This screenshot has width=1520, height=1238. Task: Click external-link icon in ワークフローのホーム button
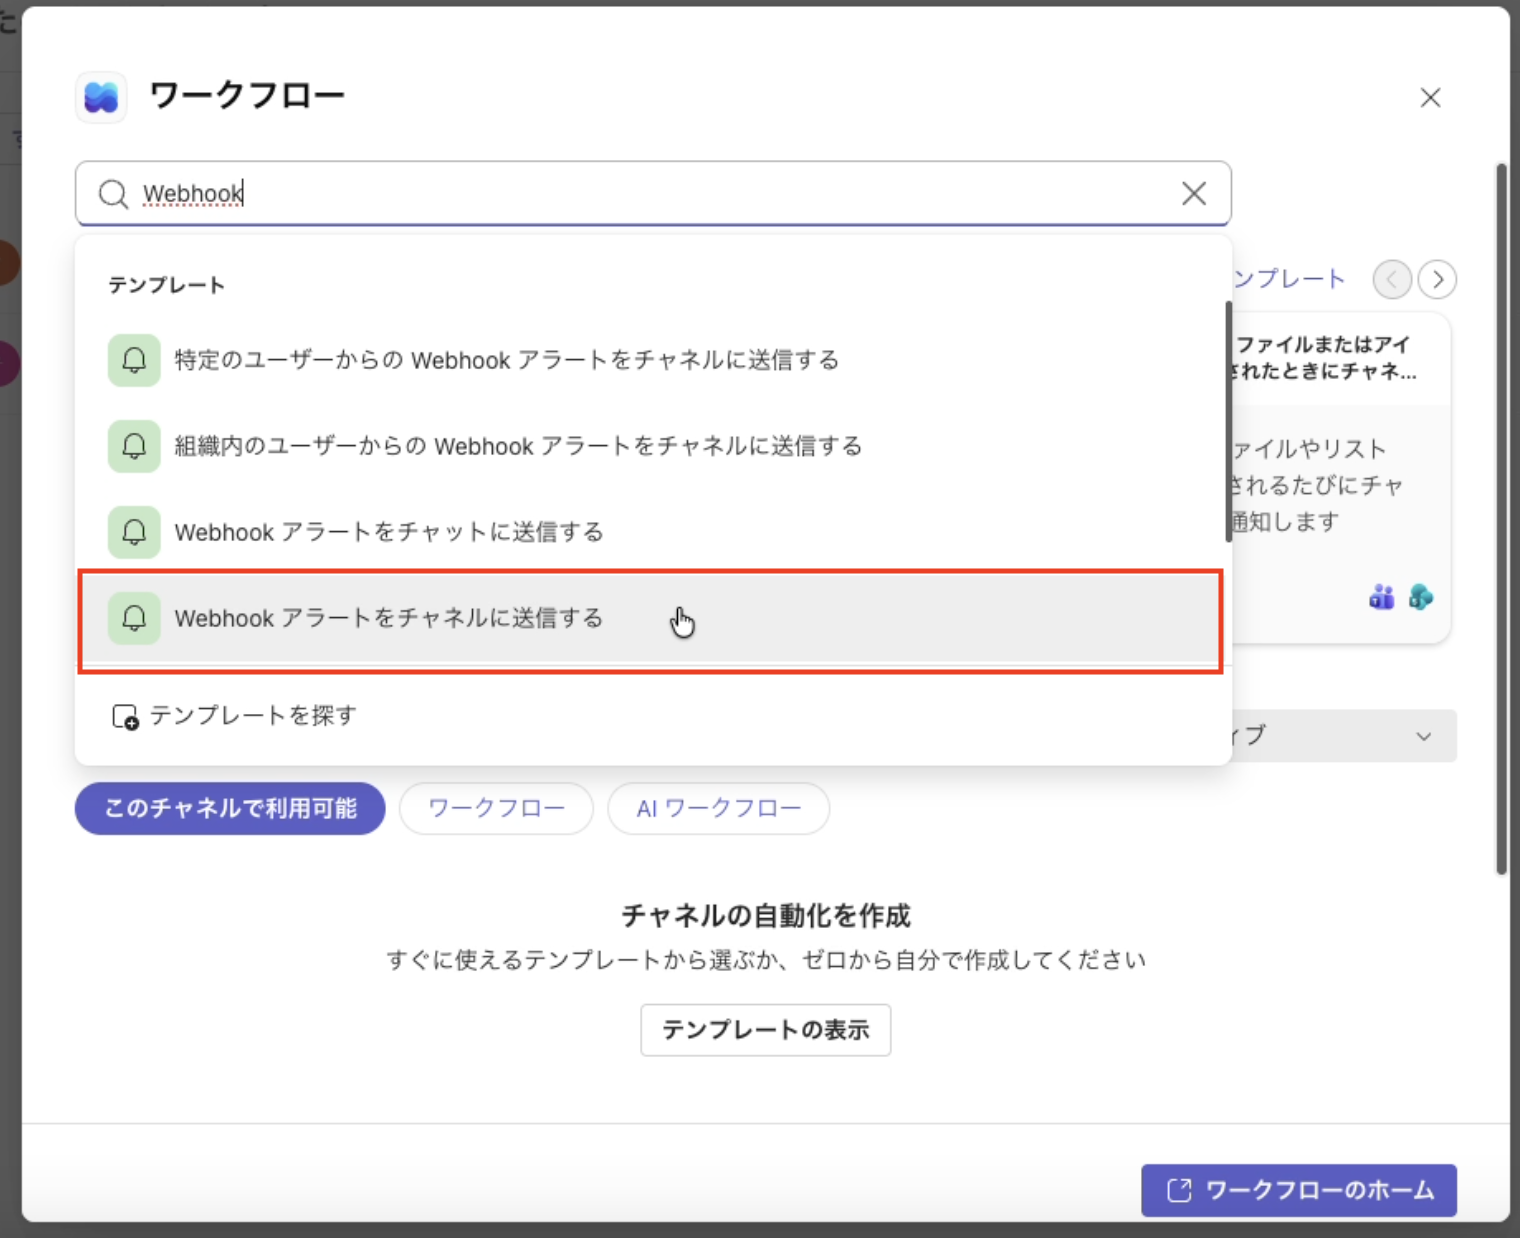(x=1180, y=1190)
